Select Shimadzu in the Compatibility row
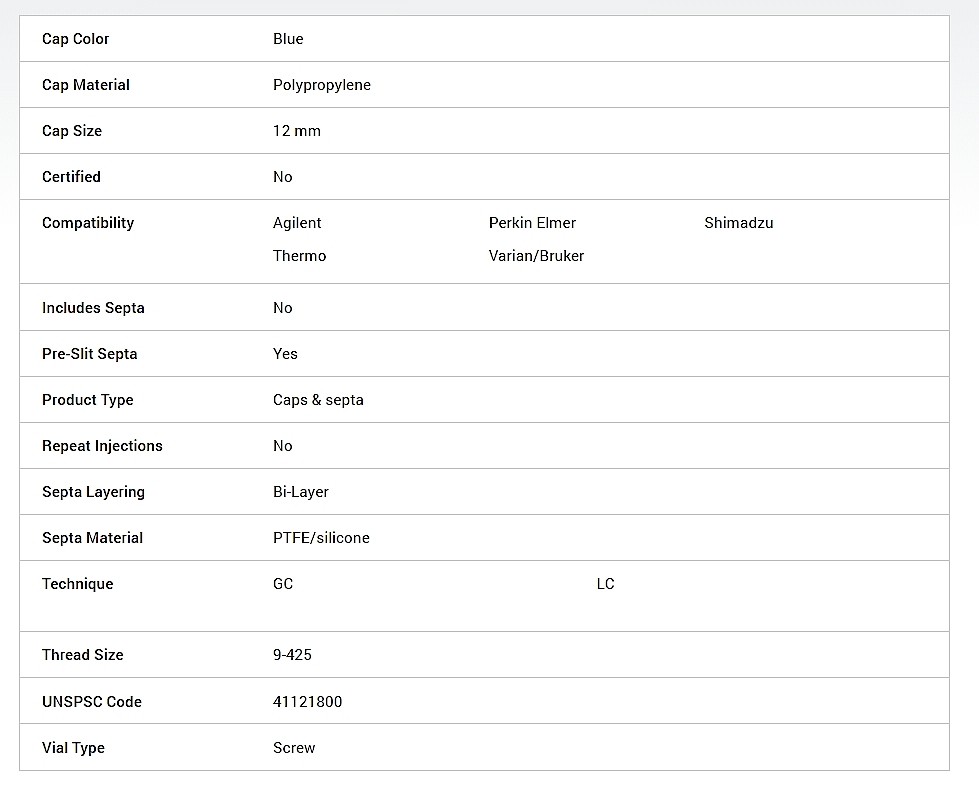 point(739,223)
